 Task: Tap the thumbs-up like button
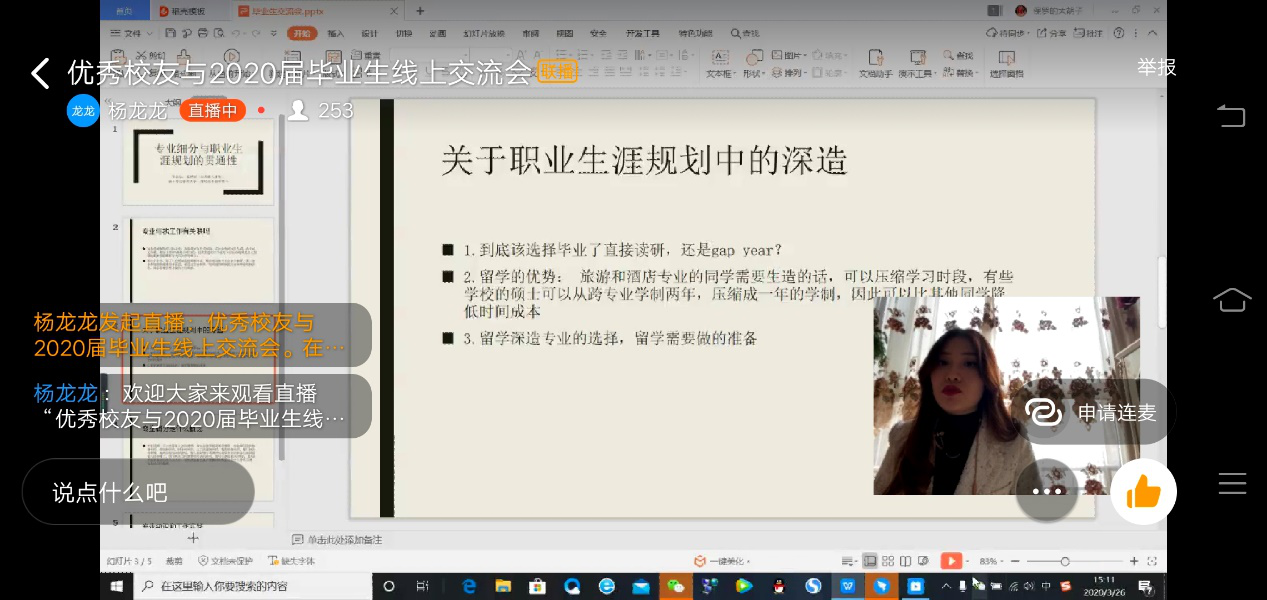pyautogui.click(x=1143, y=492)
